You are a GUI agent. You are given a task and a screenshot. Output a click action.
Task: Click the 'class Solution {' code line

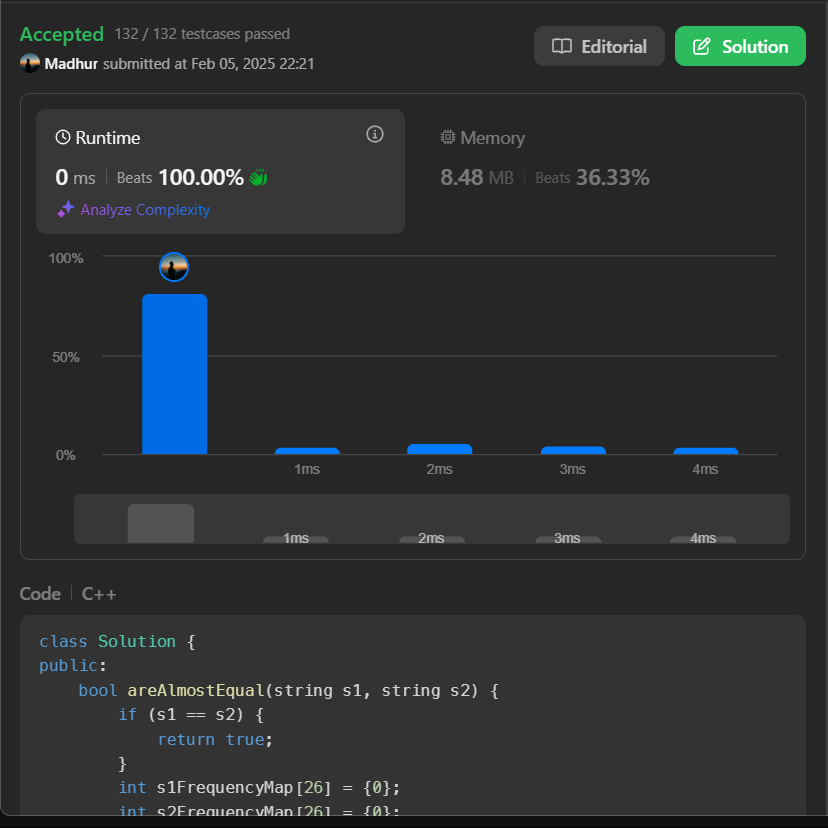(x=117, y=641)
